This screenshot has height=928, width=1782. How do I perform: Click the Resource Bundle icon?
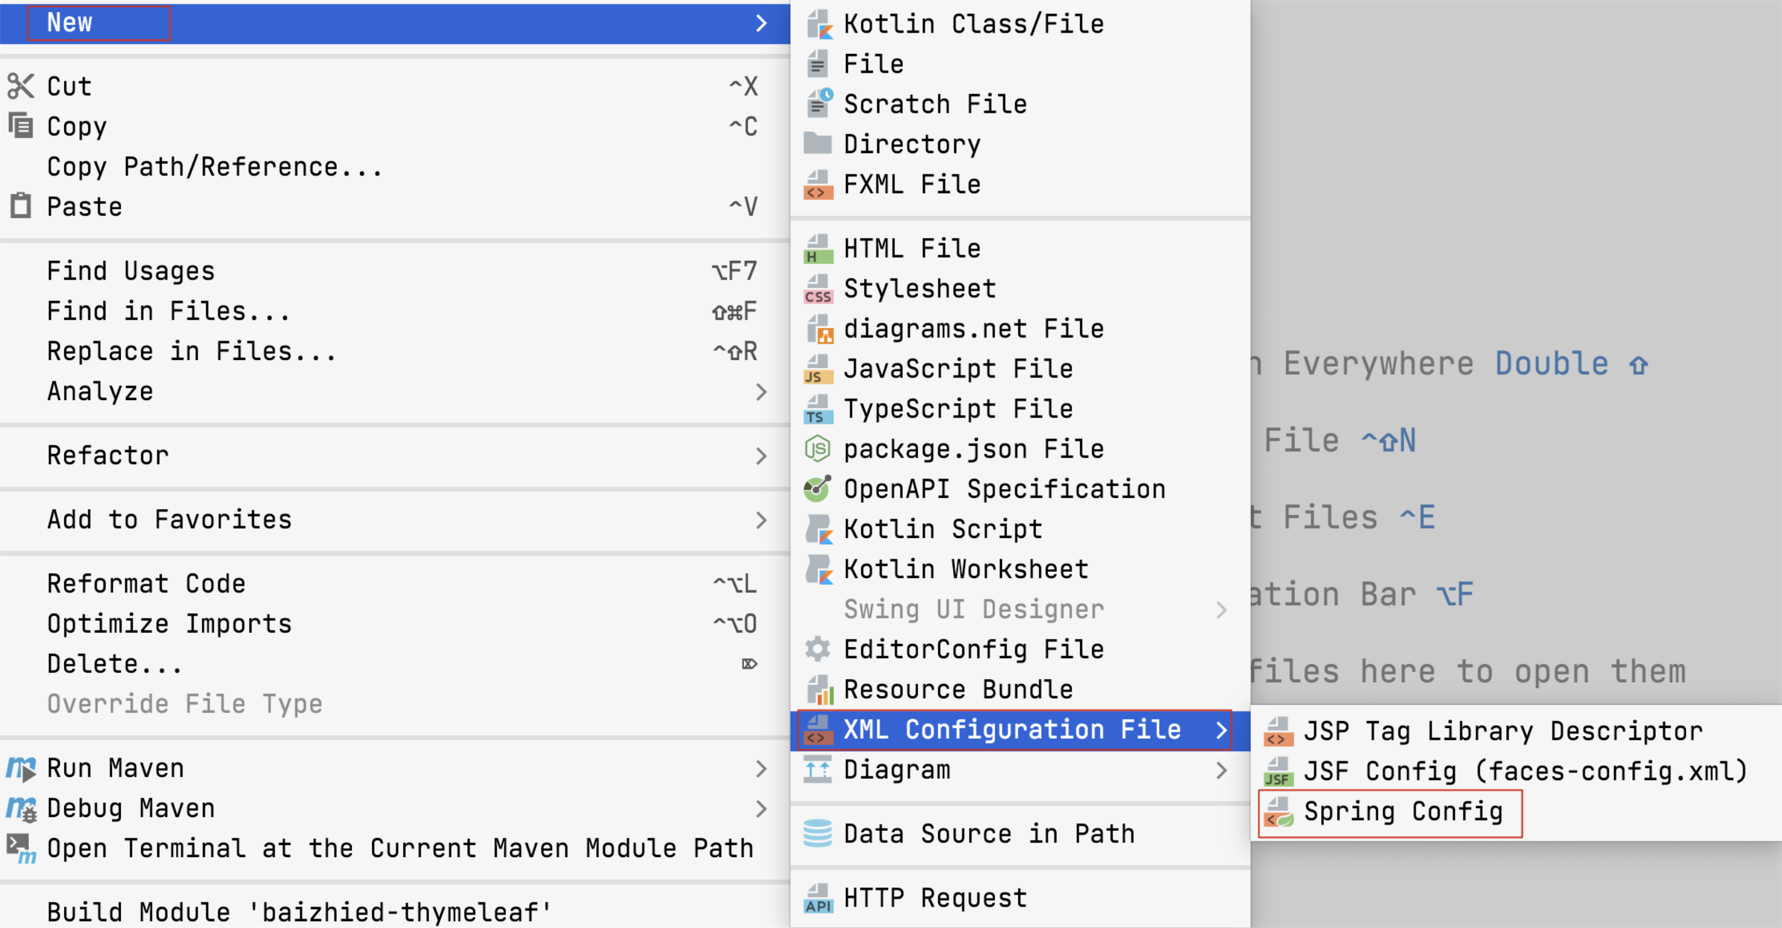click(x=818, y=690)
